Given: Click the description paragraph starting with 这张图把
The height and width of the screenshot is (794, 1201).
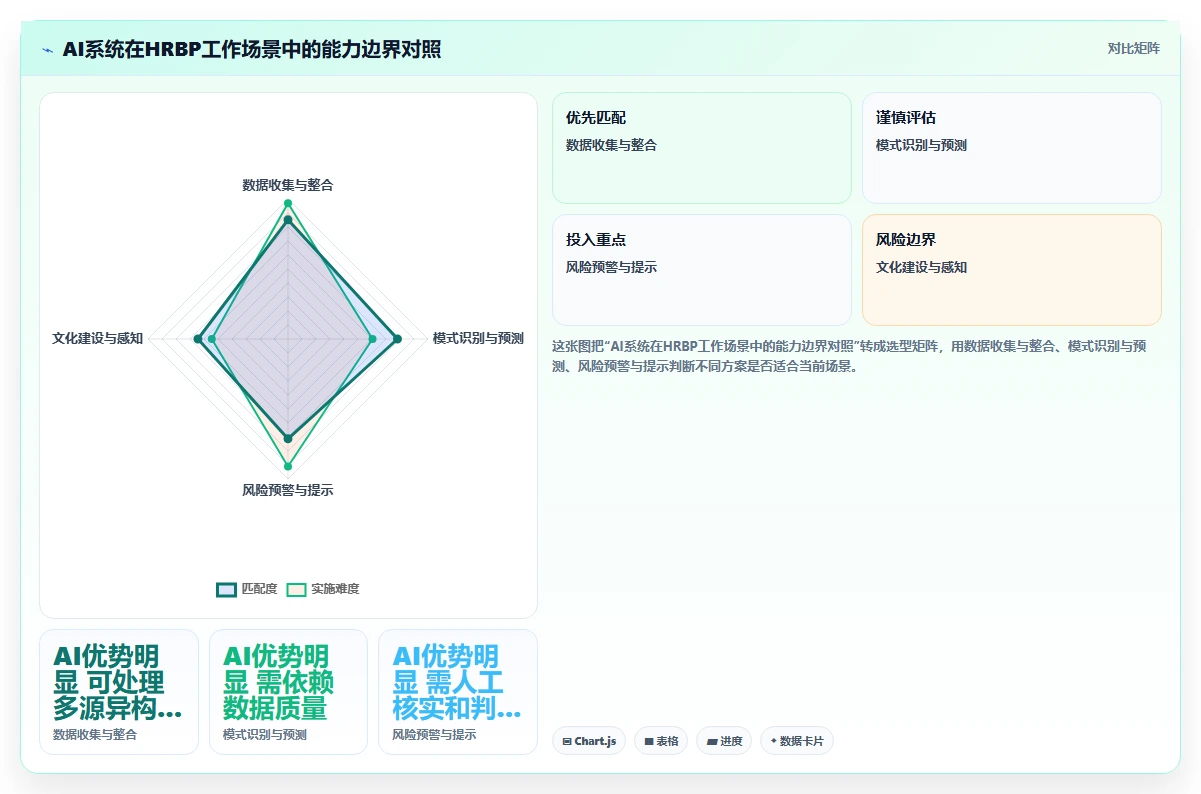Looking at the screenshot, I should pyautogui.click(x=856, y=356).
